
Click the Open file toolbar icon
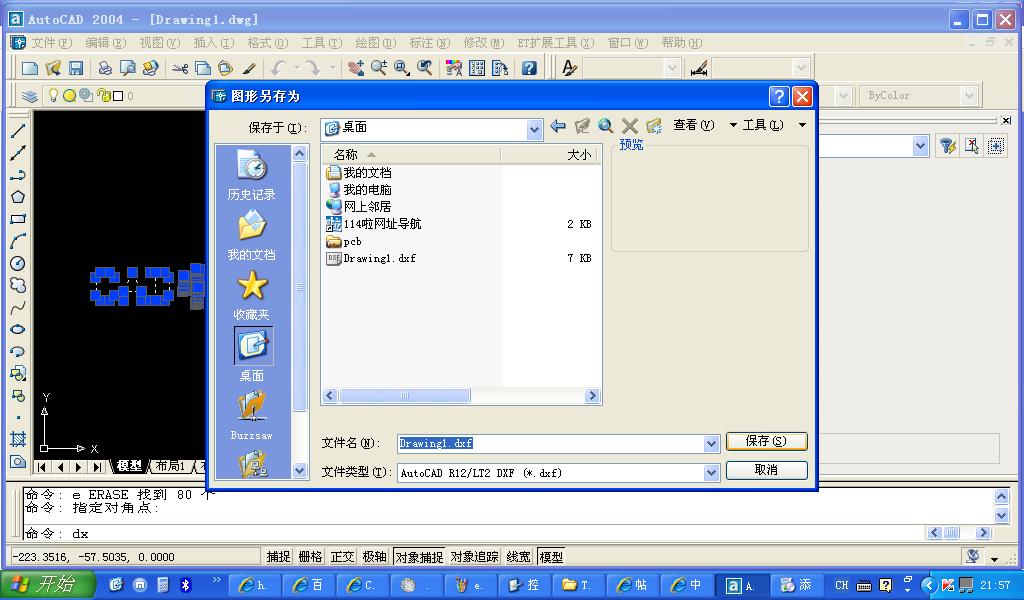[x=53, y=68]
